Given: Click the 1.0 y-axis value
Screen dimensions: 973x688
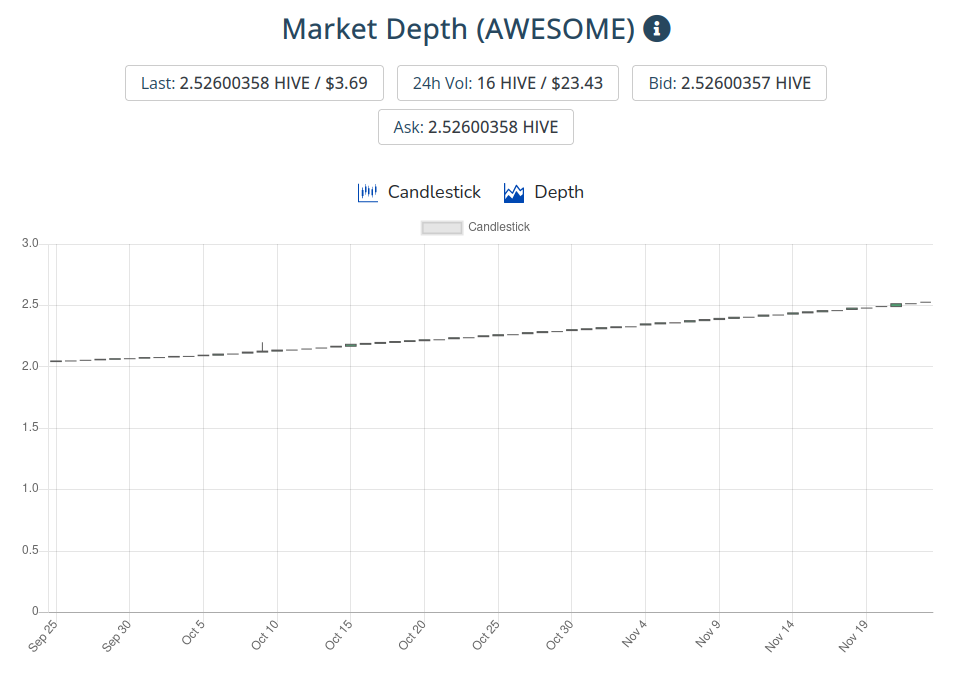Looking at the screenshot, I should click(x=30, y=489).
